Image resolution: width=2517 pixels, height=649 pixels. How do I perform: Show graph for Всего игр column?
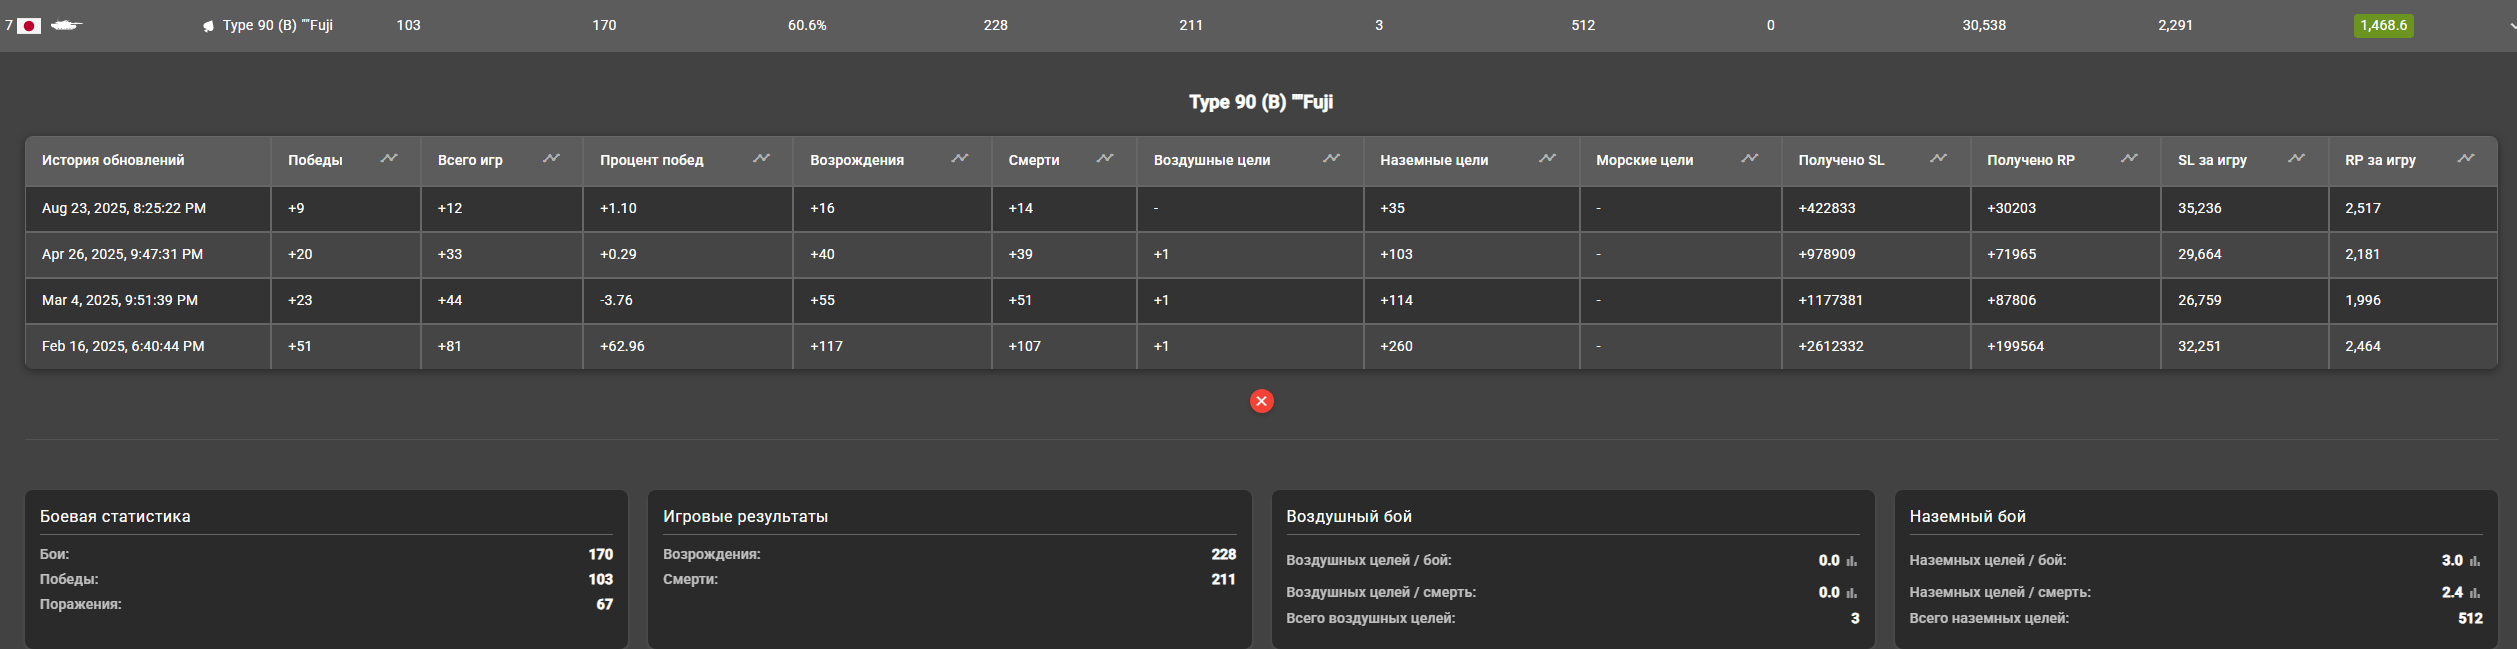(x=551, y=159)
